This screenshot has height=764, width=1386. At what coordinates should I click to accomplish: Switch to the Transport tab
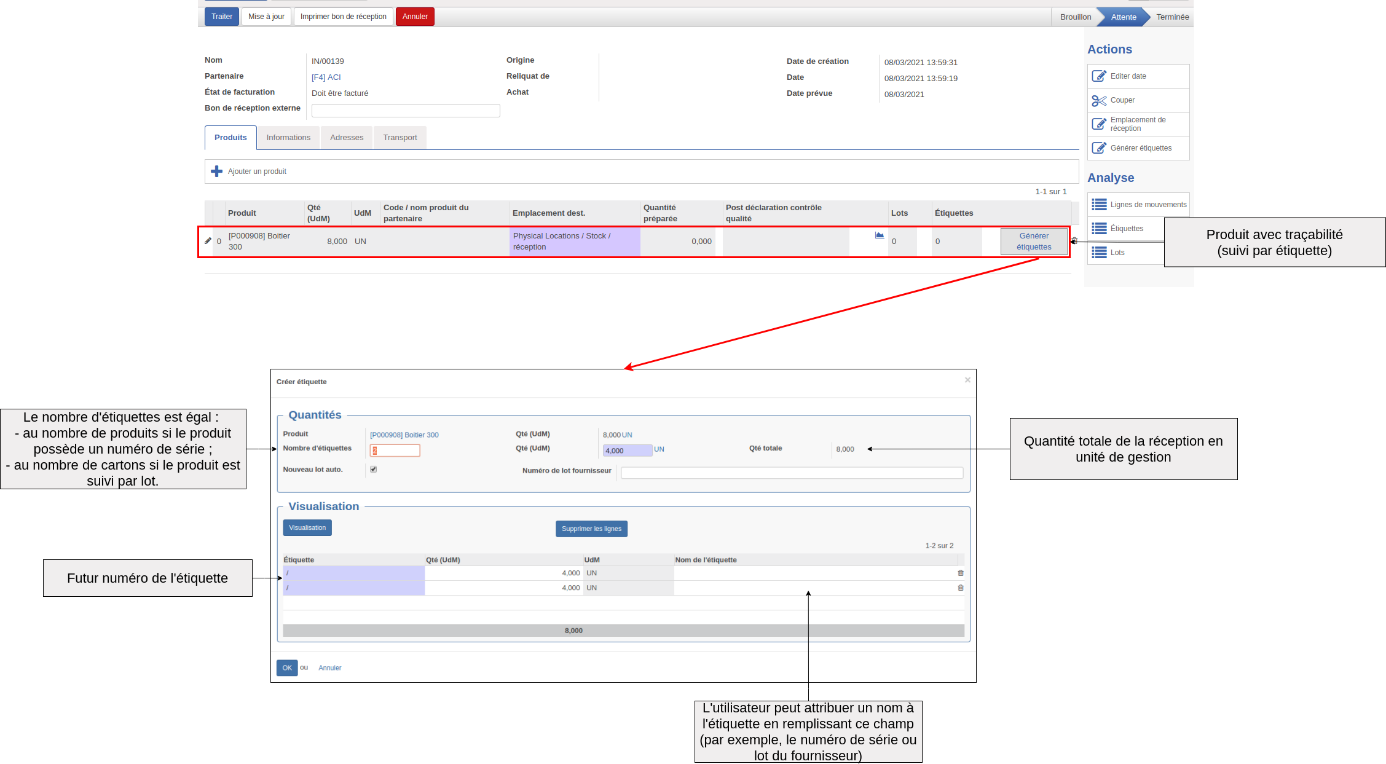pyautogui.click(x=400, y=137)
